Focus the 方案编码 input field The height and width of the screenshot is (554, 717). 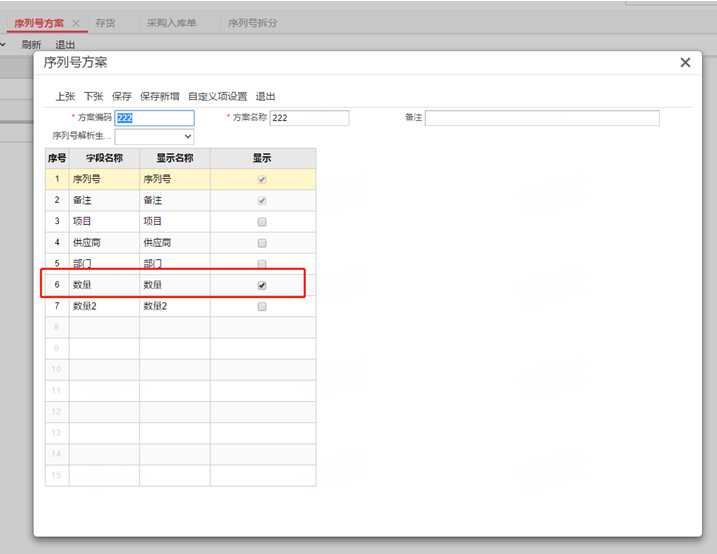pos(155,118)
